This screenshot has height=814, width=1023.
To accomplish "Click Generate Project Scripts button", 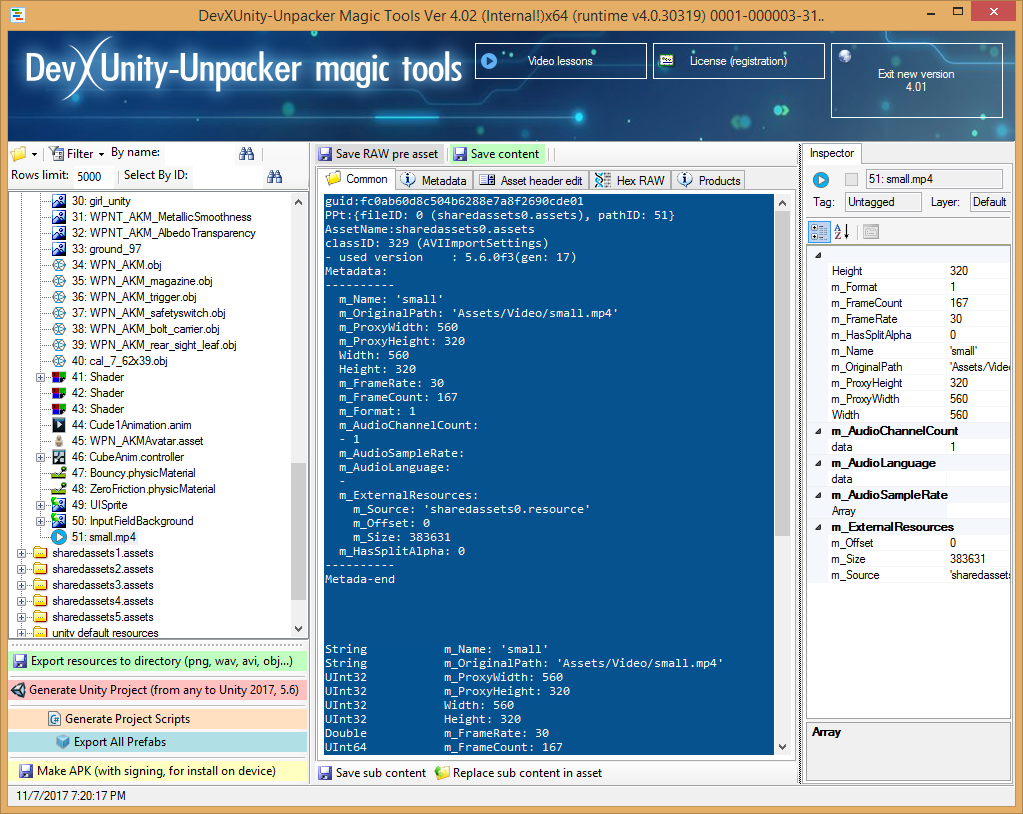I will pyautogui.click(x=158, y=719).
